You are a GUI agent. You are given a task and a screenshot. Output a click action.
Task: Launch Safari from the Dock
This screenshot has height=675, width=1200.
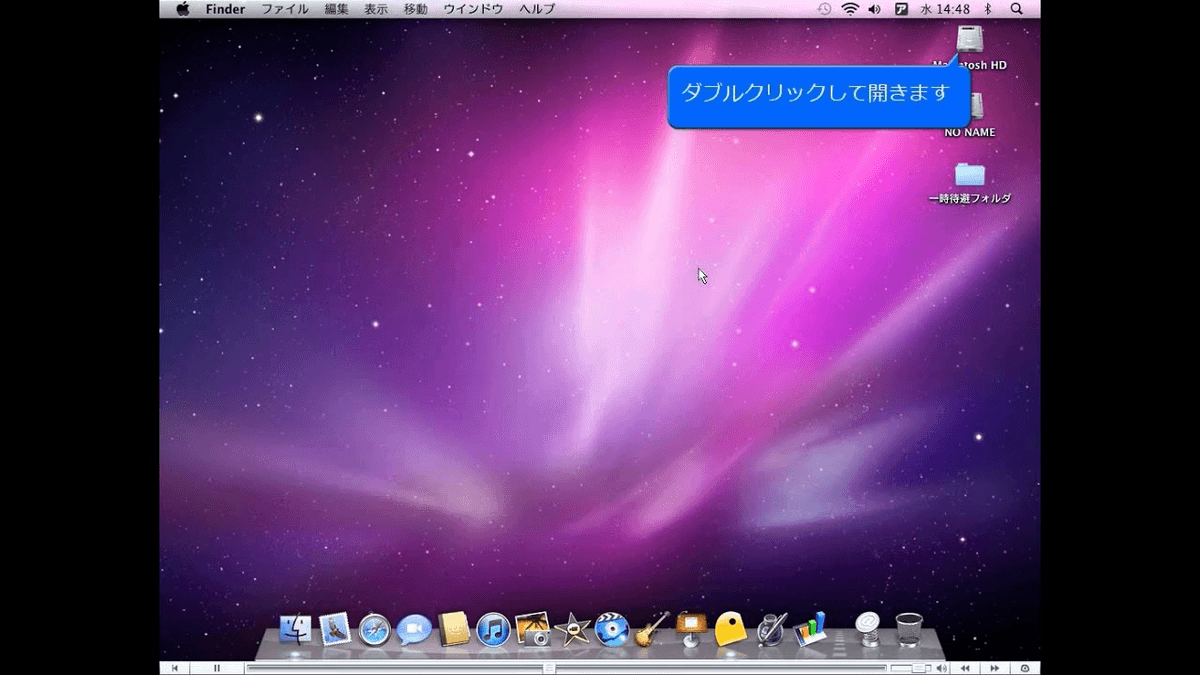pos(374,630)
